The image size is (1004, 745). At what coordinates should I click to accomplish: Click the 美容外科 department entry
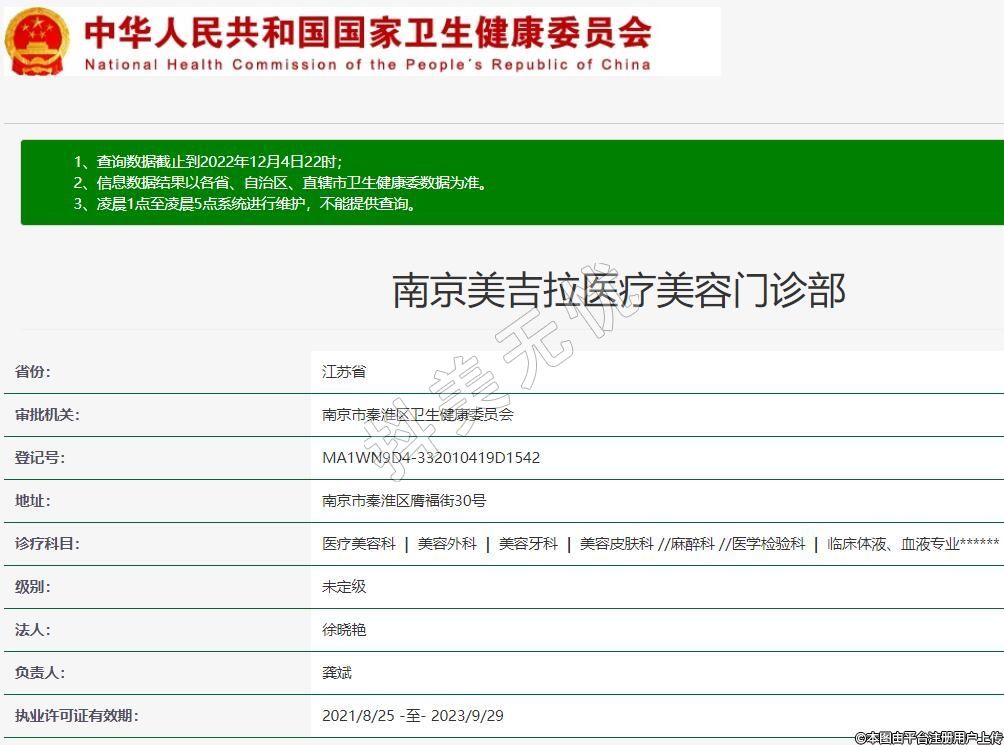(x=447, y=544)
